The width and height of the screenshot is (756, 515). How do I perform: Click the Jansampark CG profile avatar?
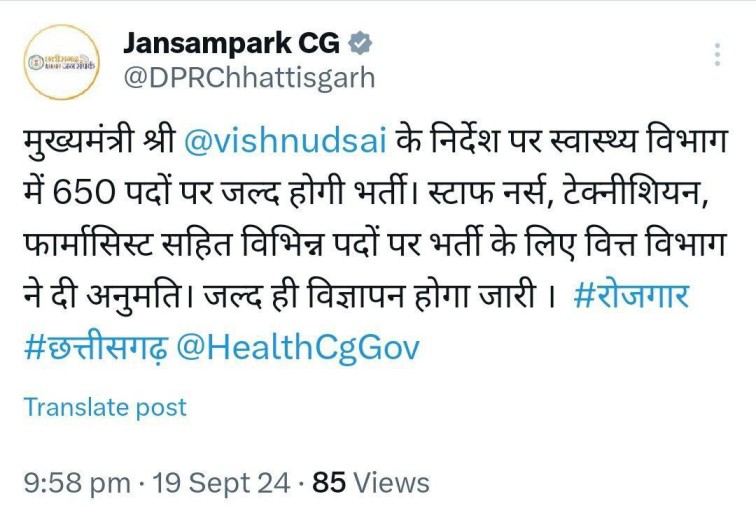(62, 62)
